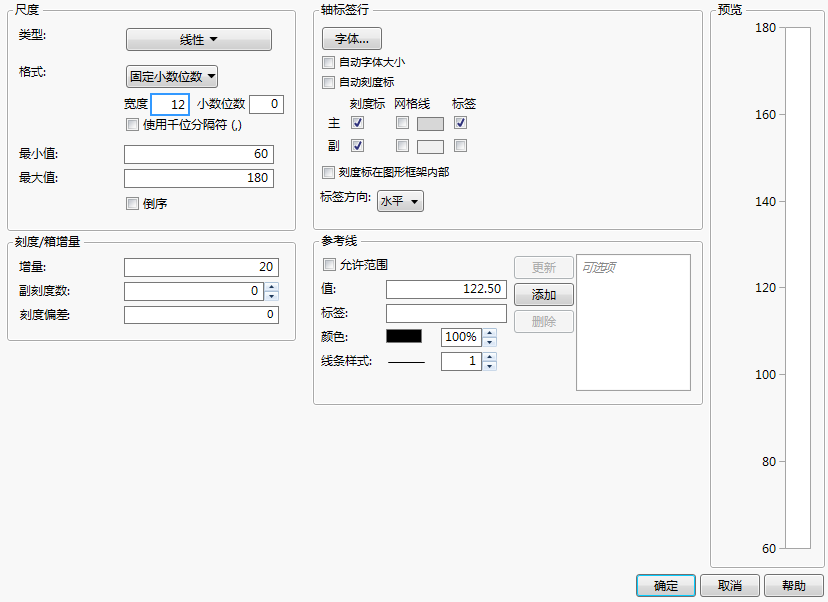Check the 刻度标在图形框架内部 option
Image resolution: width=828 pixels, height=602 pixels.
(328, 172)
